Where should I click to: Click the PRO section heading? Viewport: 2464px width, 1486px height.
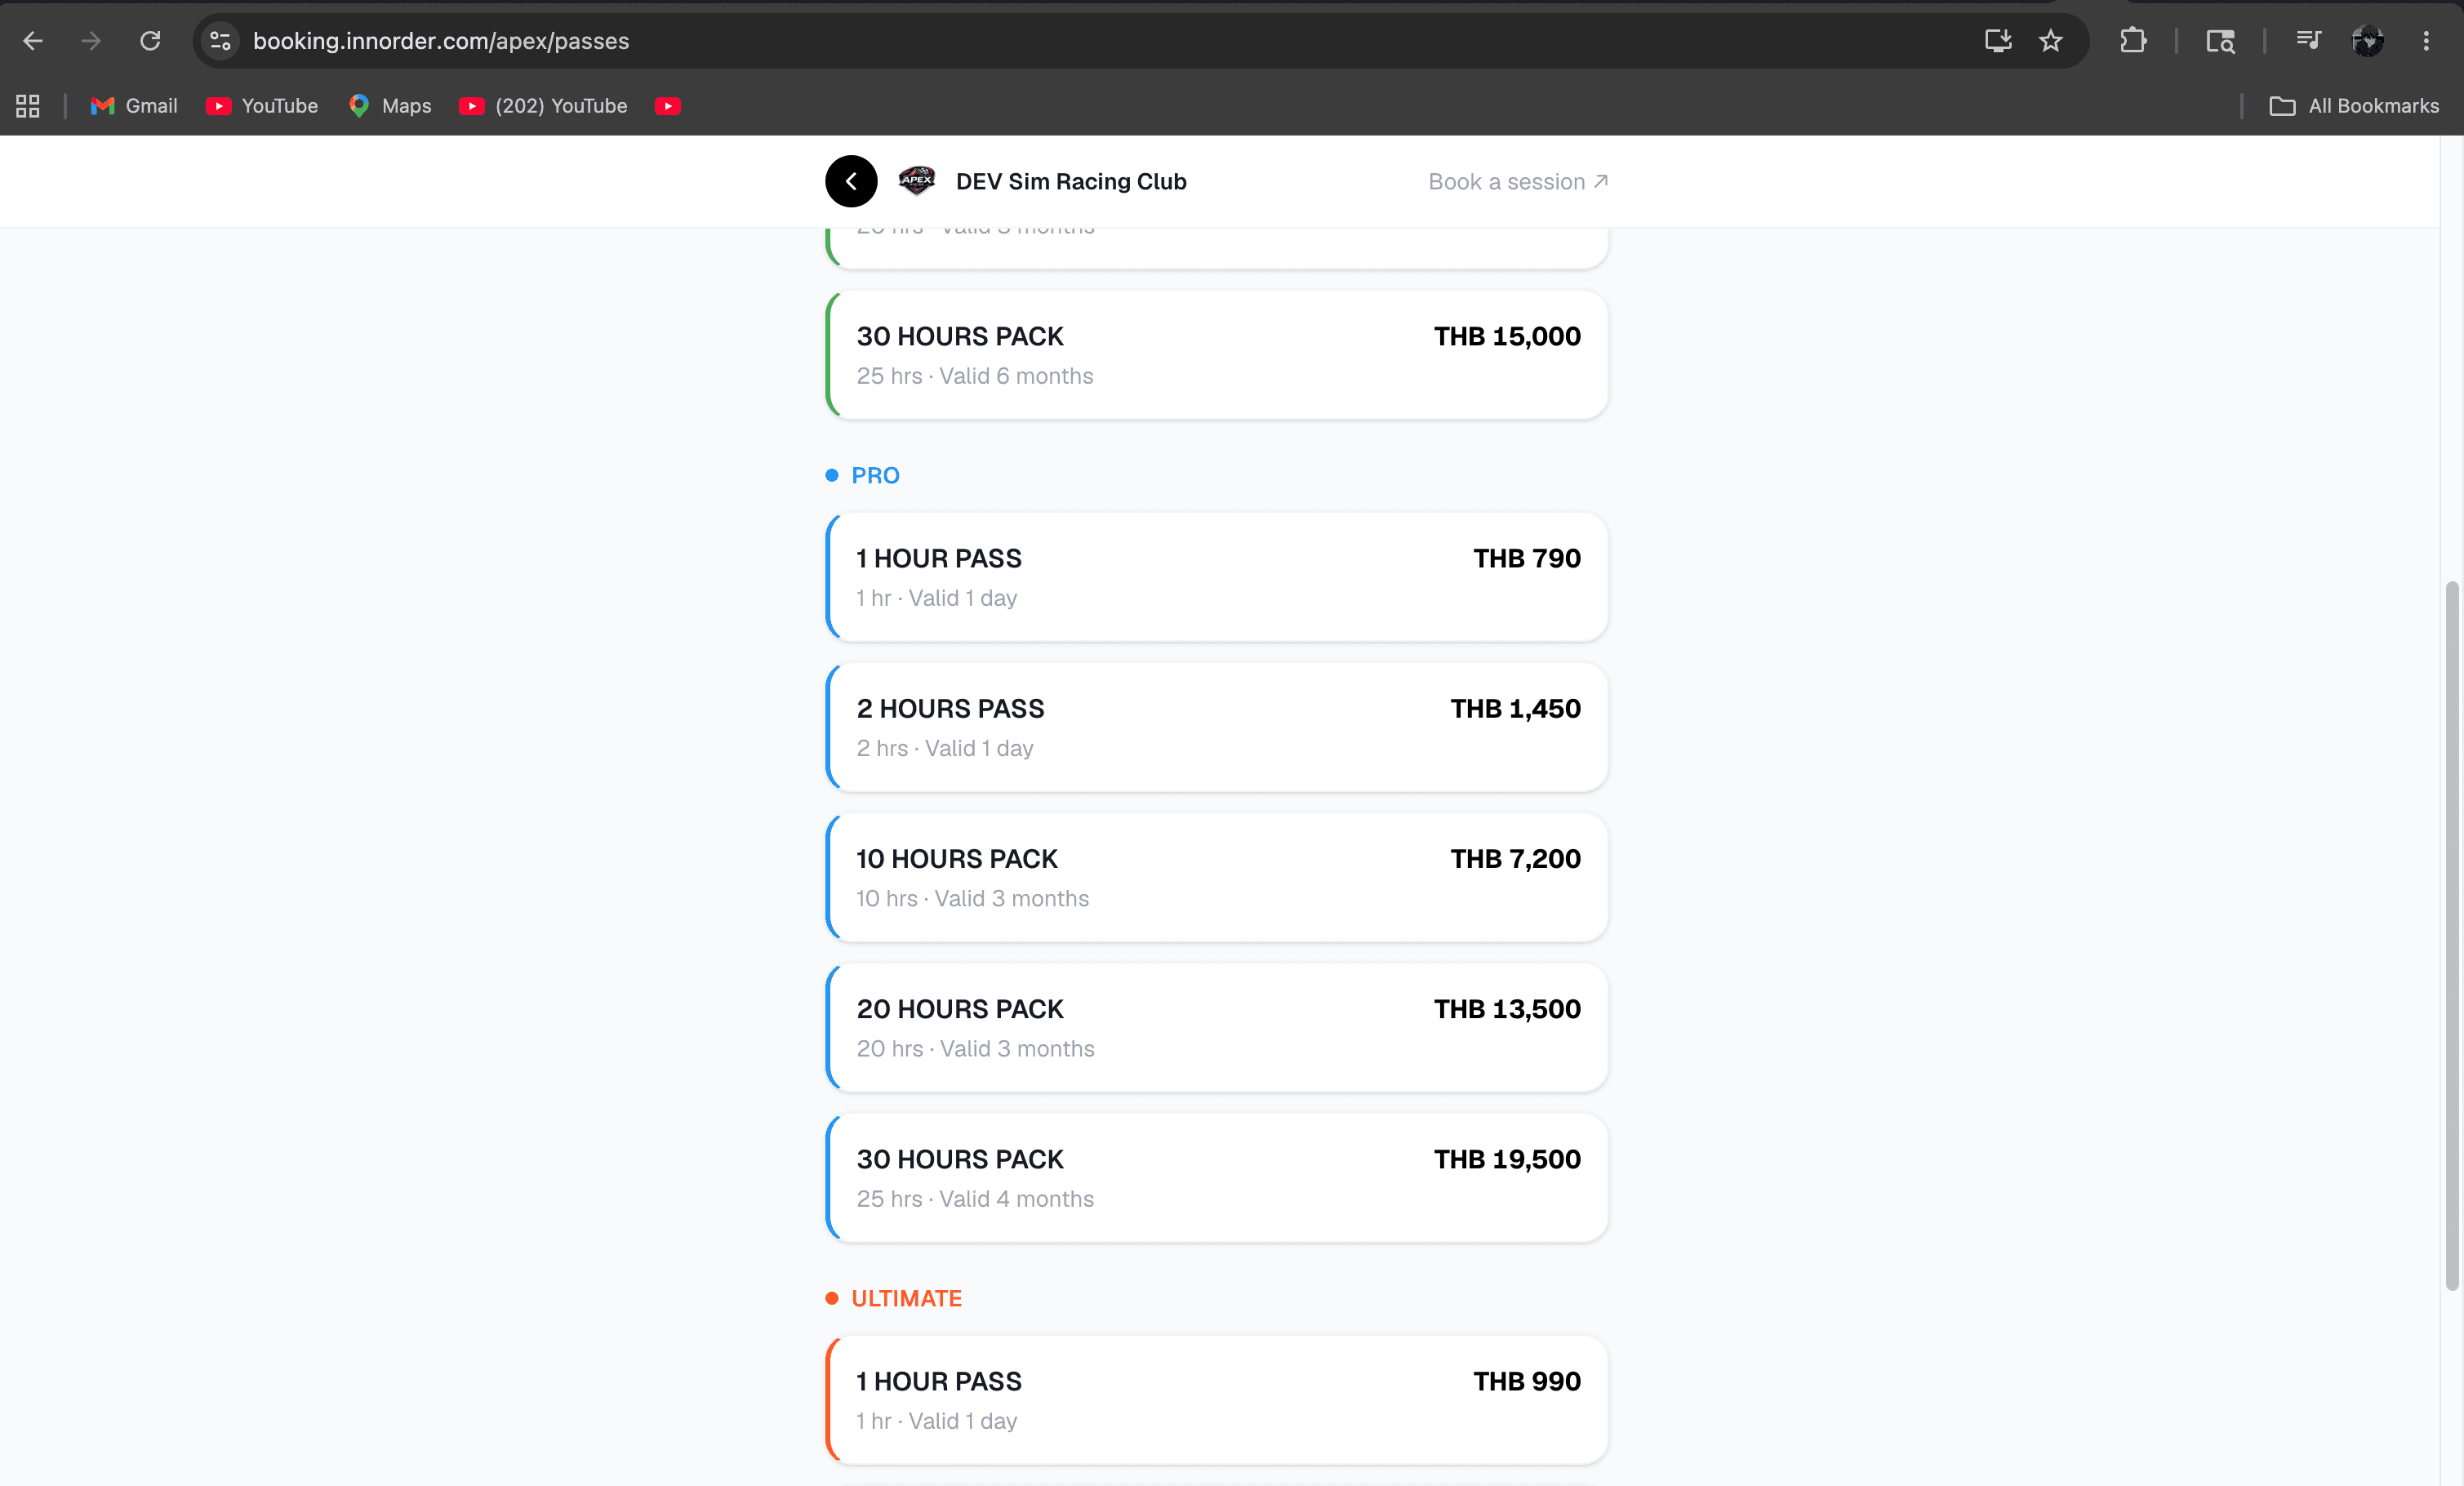pos(875,475)
